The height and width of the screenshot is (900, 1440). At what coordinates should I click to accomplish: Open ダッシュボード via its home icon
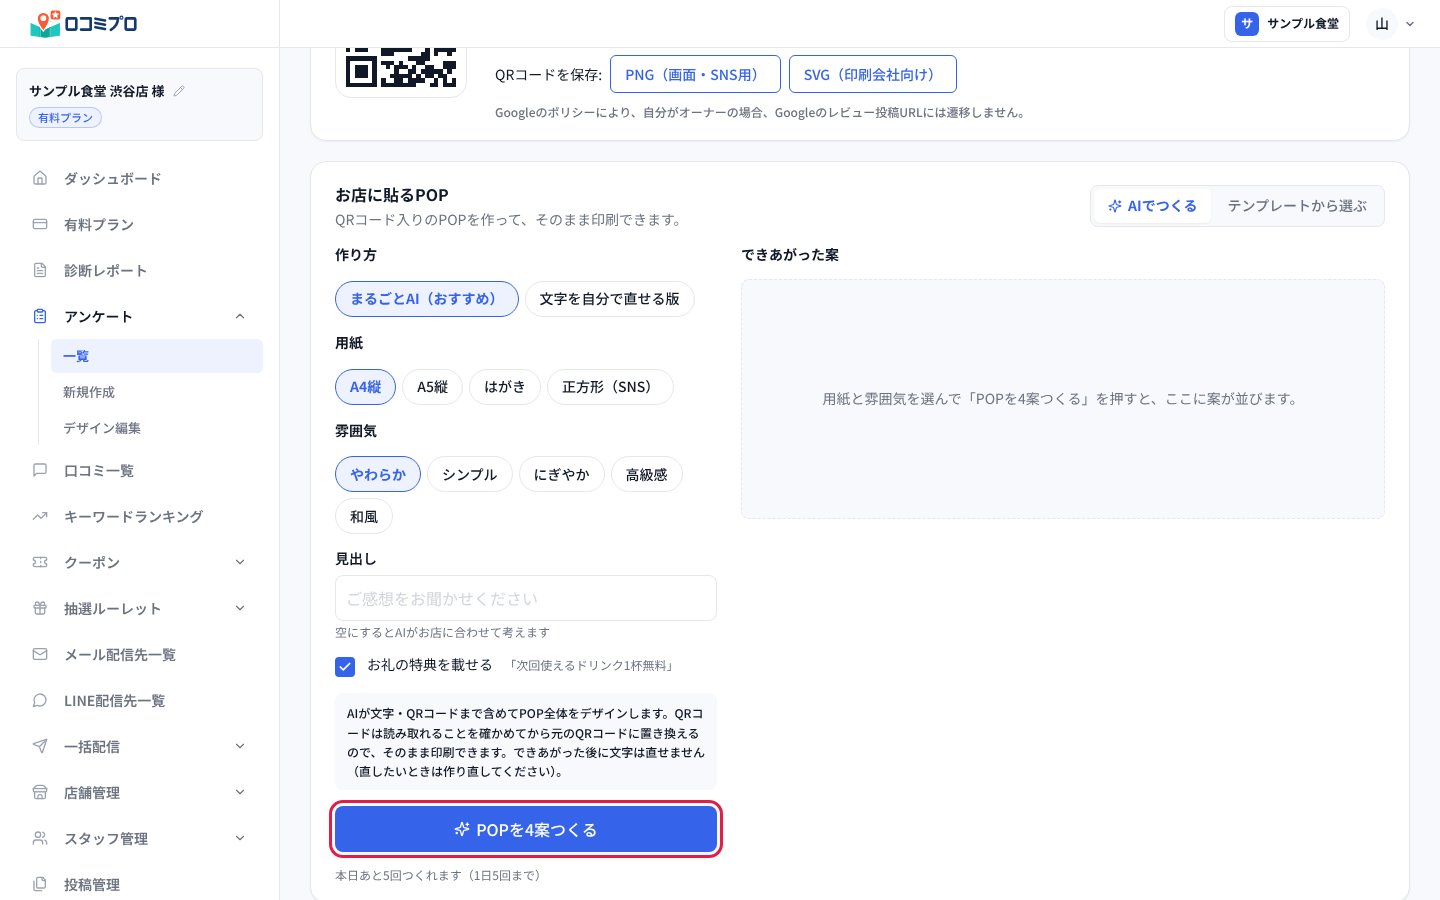pos(40,178)
